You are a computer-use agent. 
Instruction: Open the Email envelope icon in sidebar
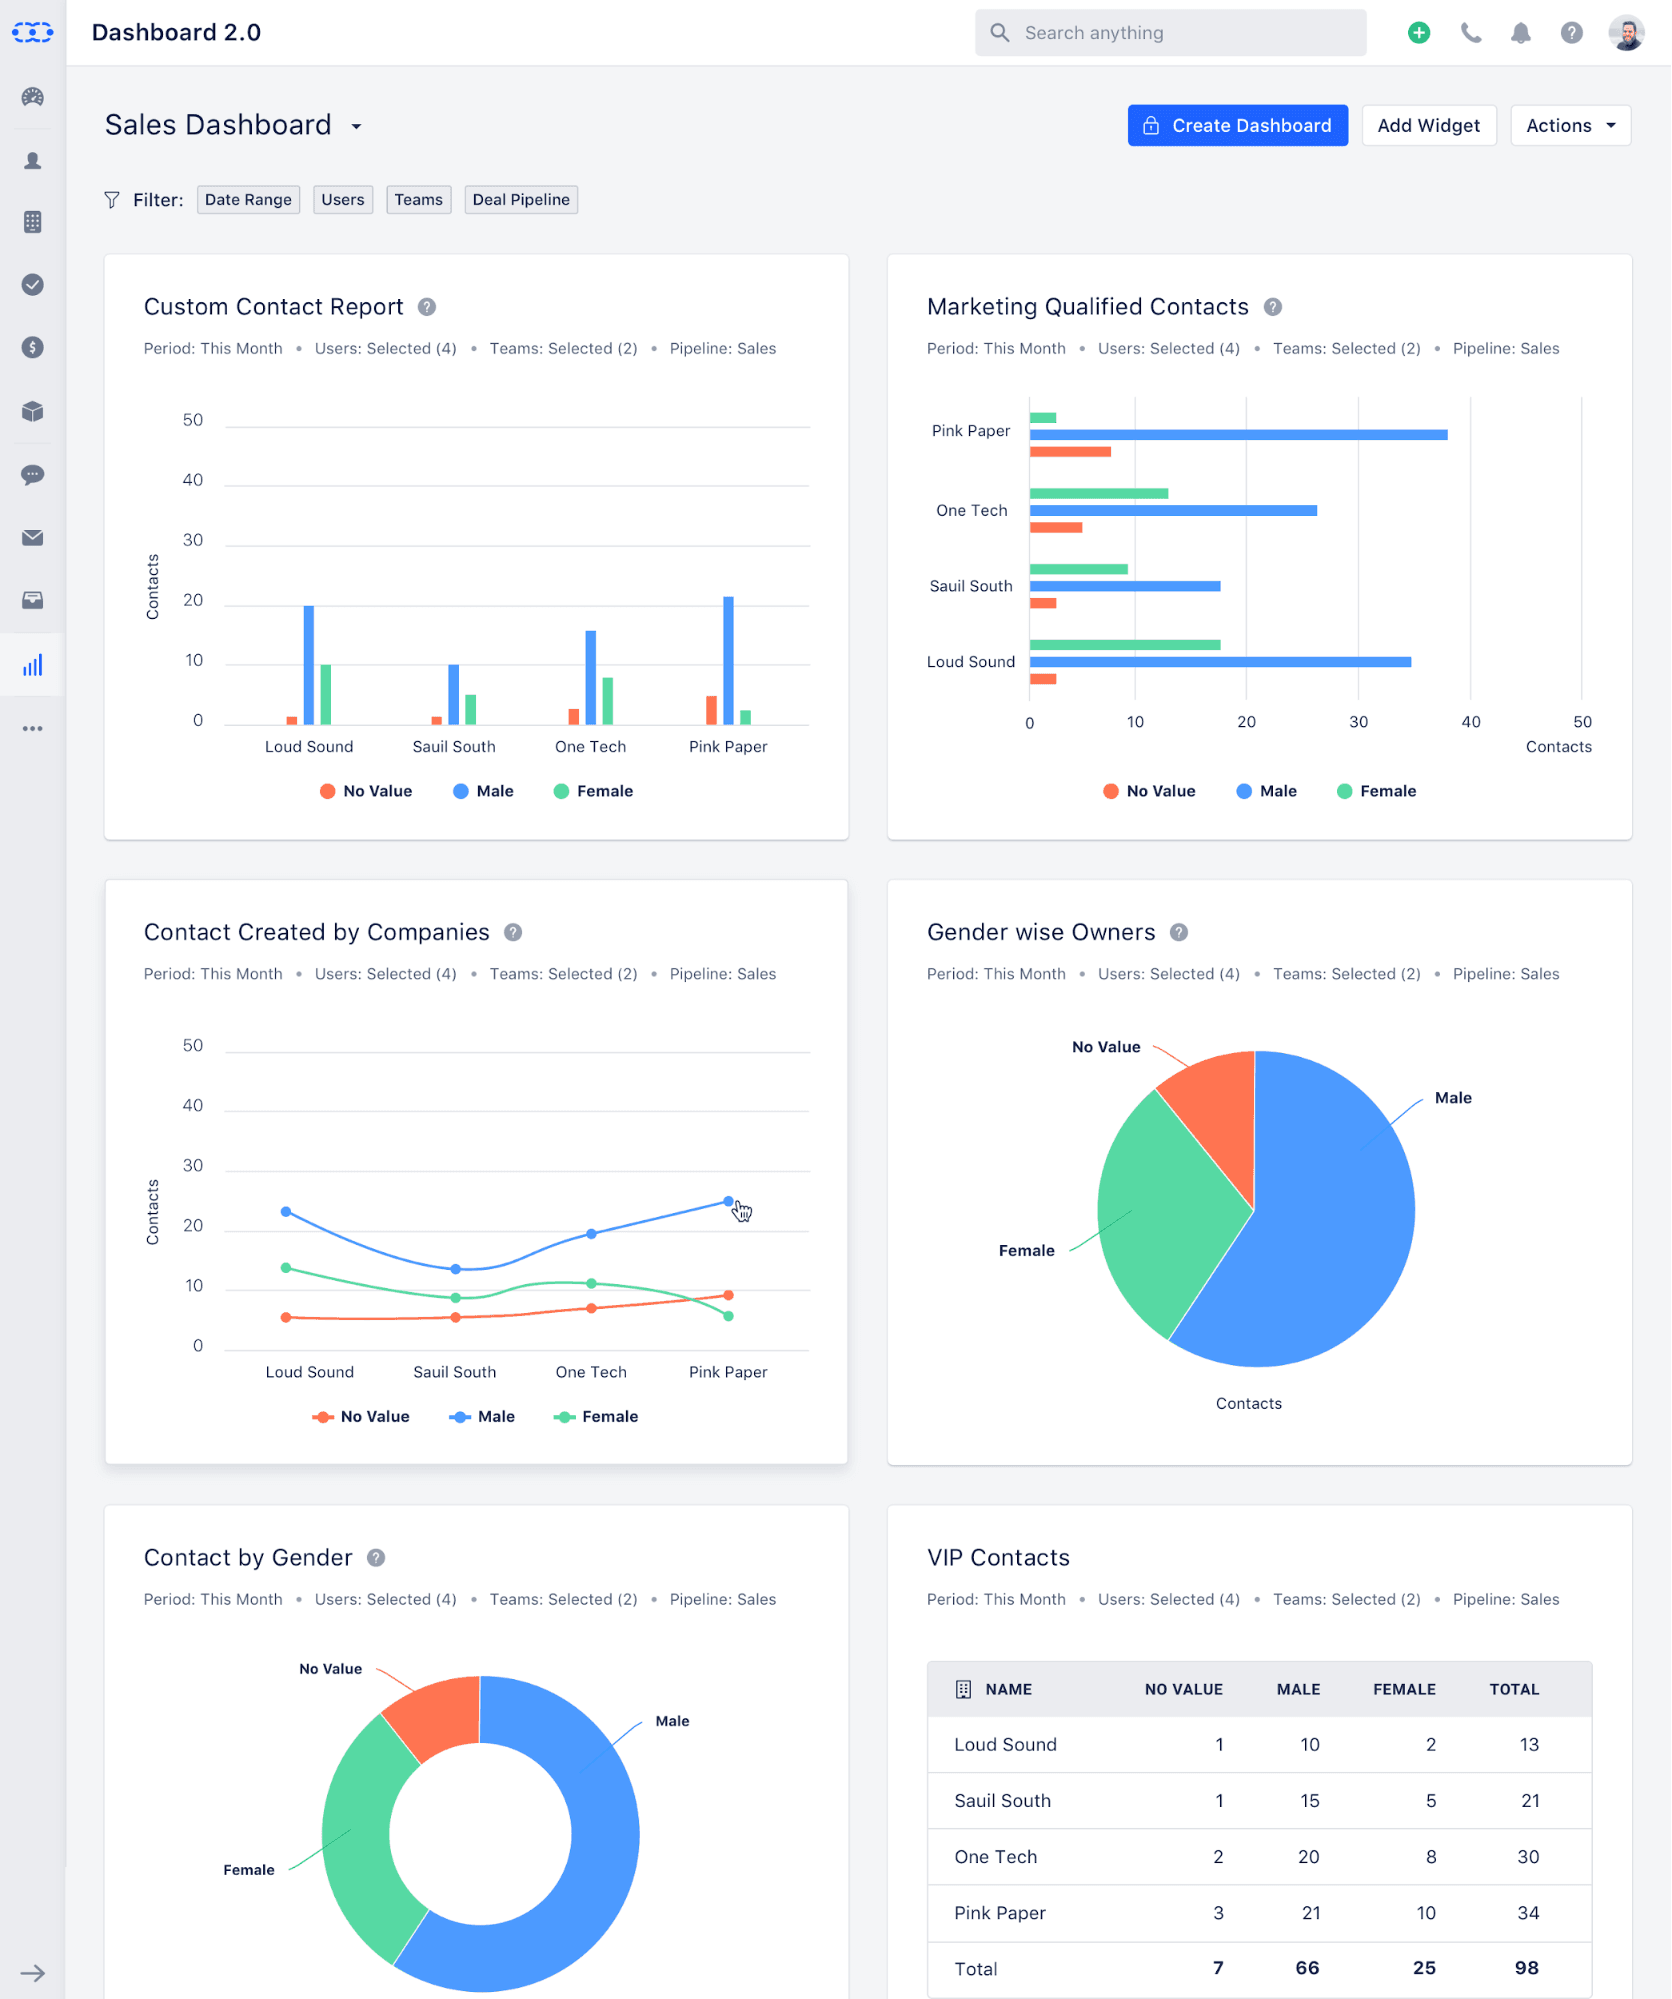[32, 537]
